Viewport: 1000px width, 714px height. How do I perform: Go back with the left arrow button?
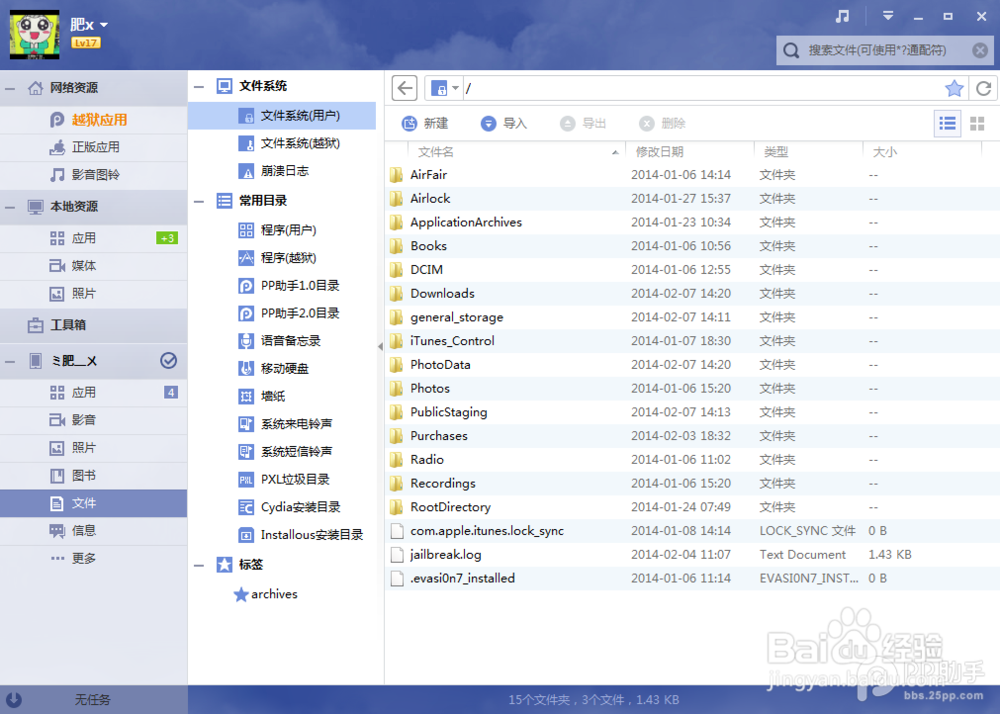pos(405,88)
